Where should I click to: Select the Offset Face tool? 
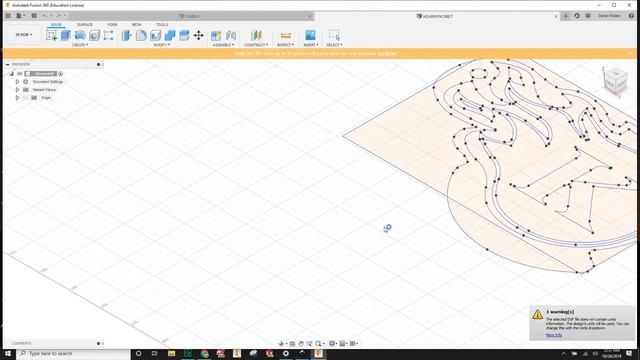(x=184, y=36)
